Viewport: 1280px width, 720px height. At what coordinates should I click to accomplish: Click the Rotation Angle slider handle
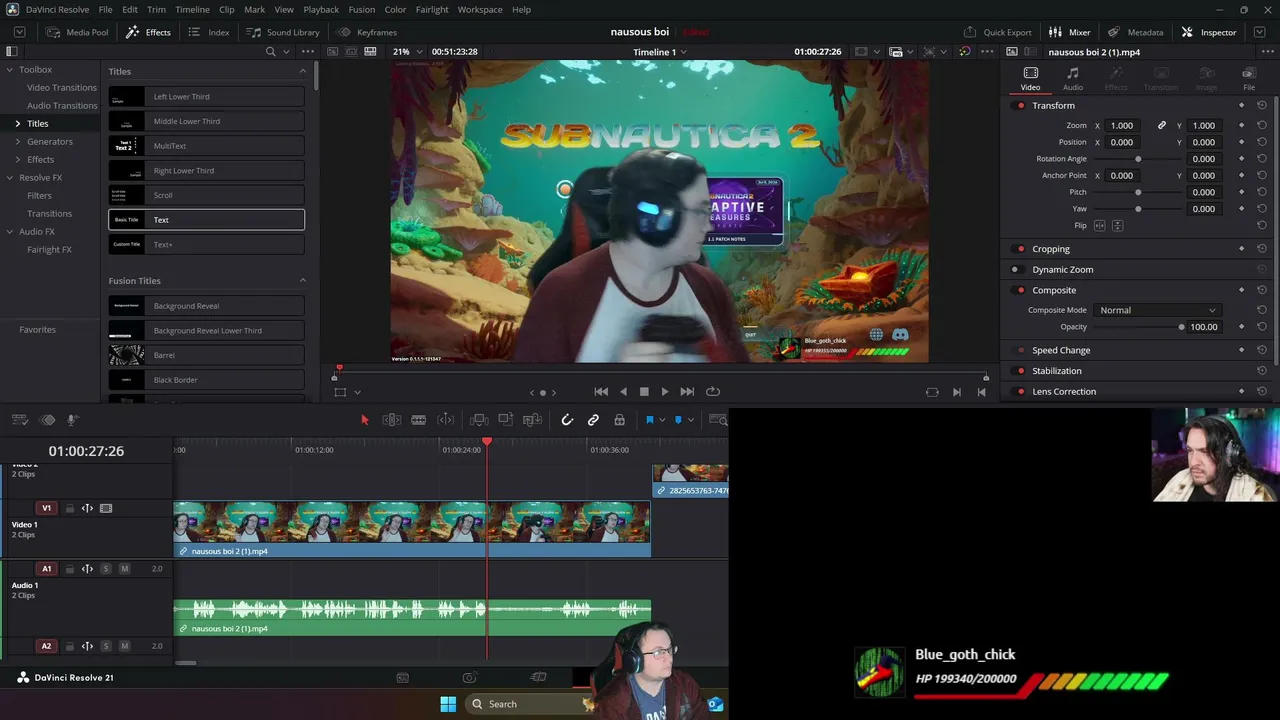(1138, 159)
